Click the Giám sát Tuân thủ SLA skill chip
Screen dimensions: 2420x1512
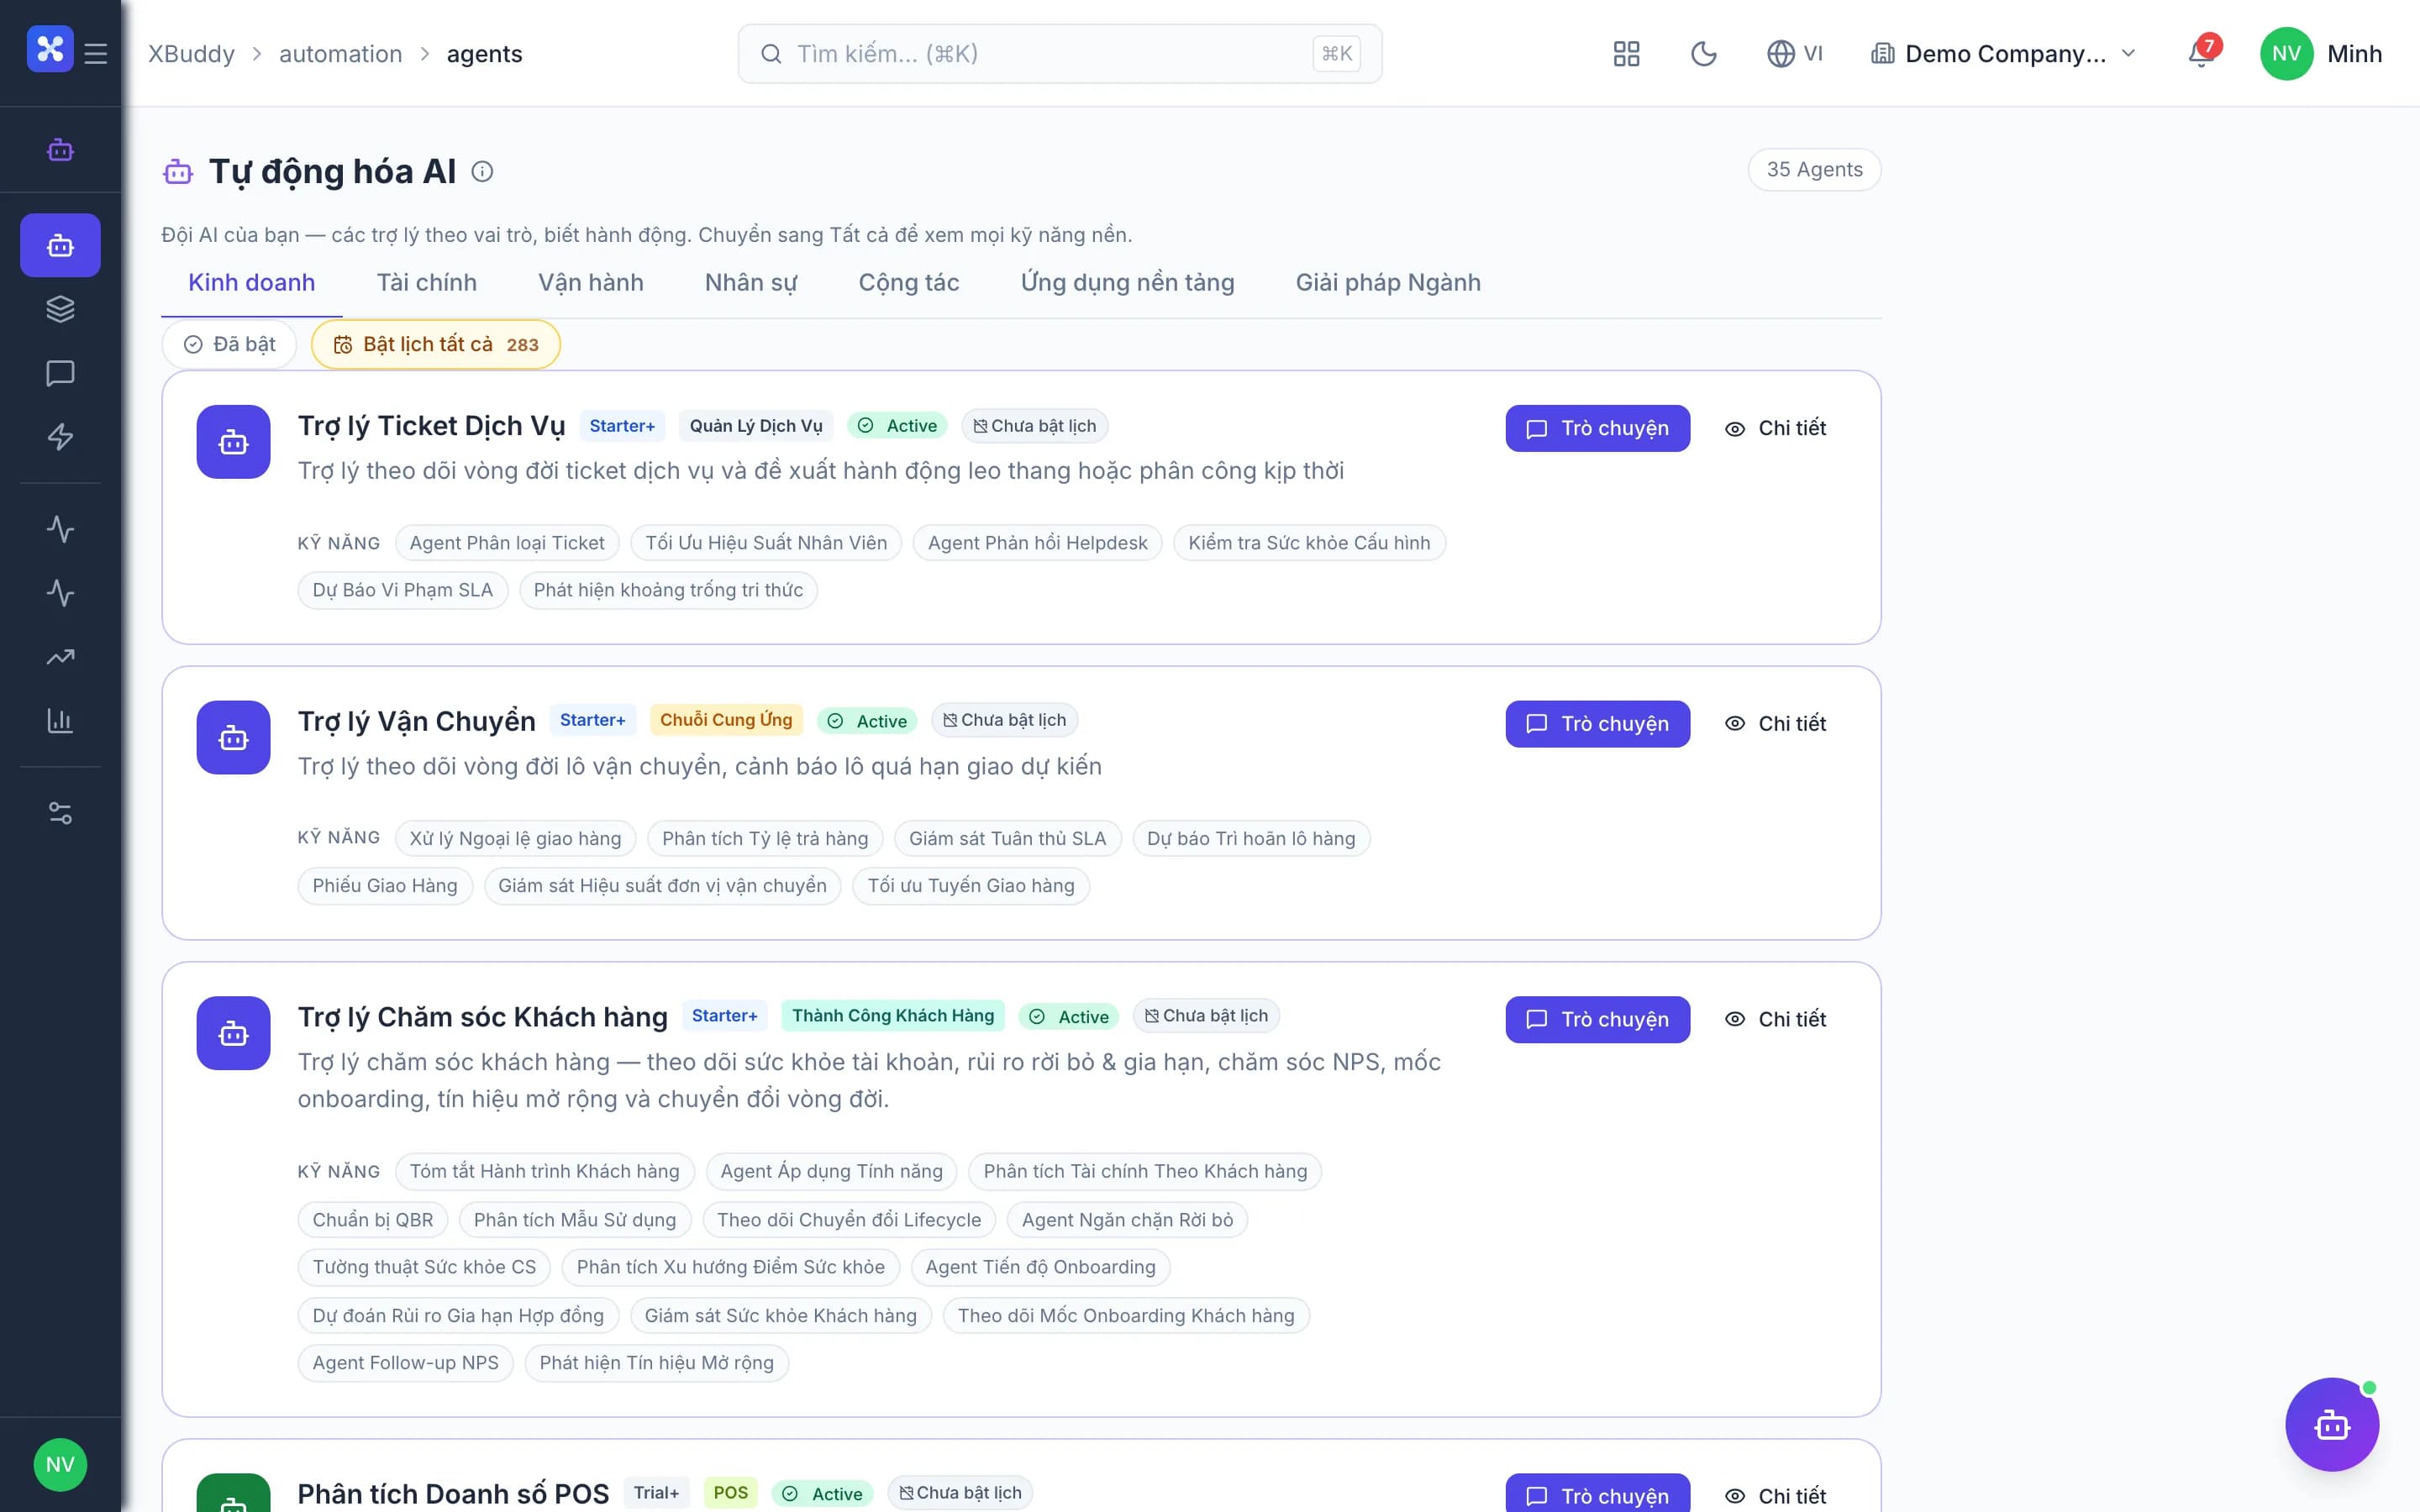coord(1008,839)
